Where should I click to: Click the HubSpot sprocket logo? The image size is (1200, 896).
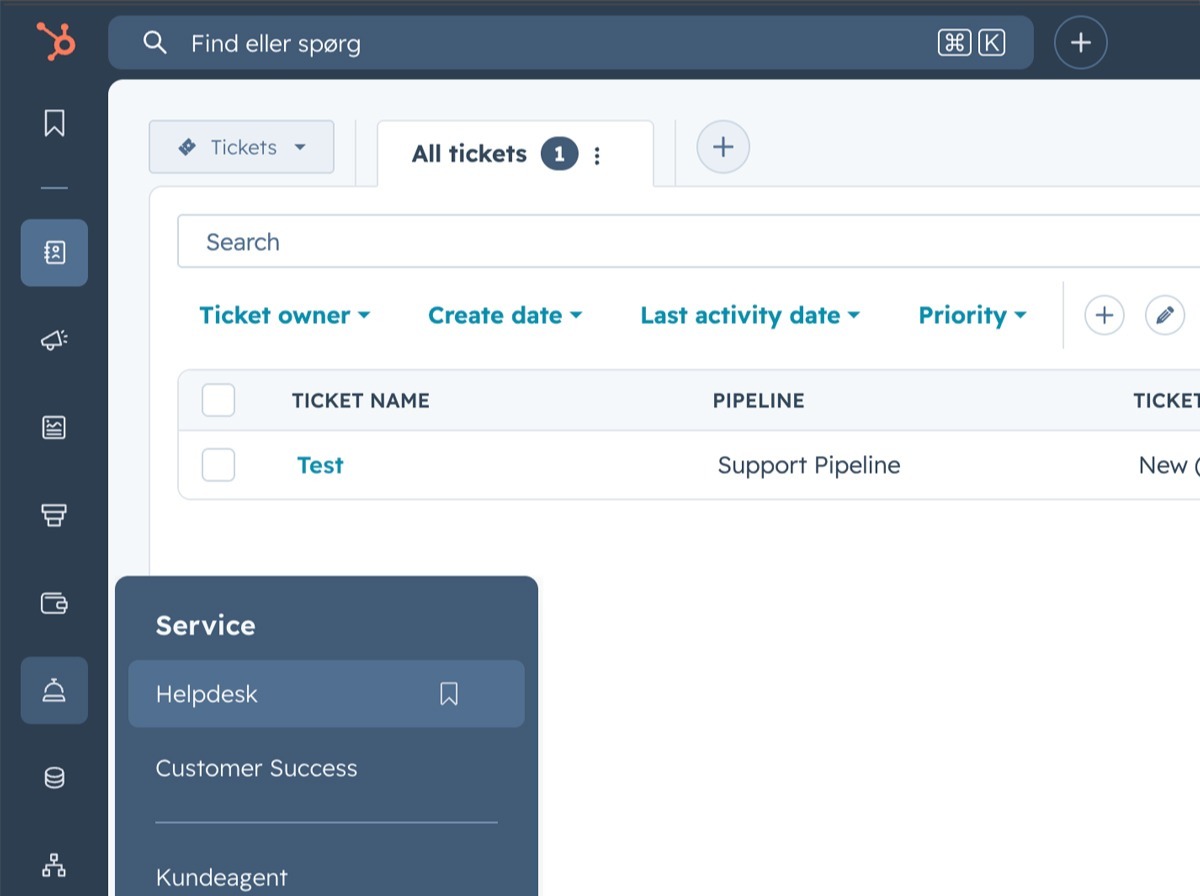pos(55,42)
